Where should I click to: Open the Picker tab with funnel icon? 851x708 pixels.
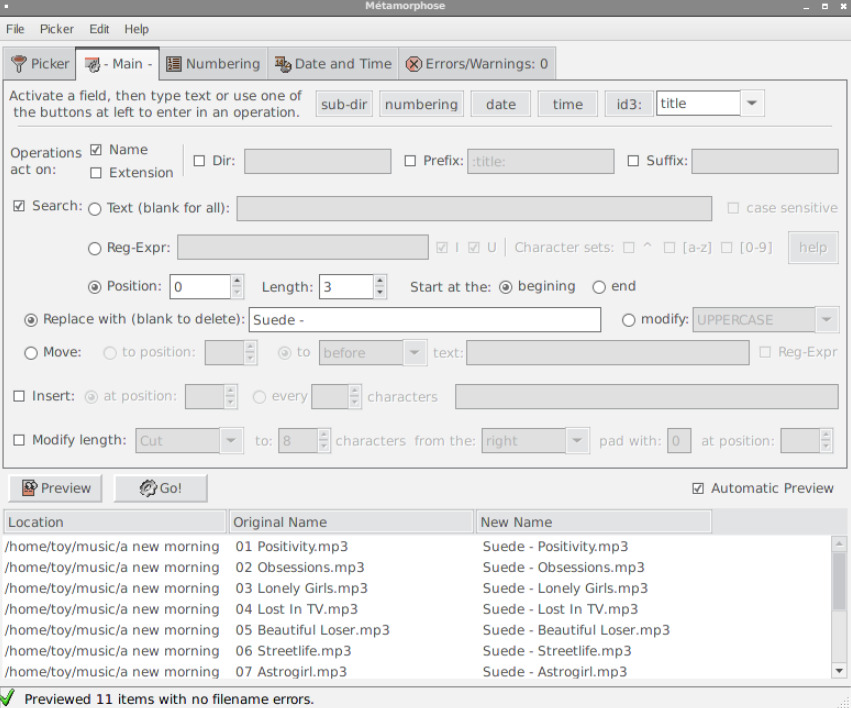(x=40, y=64)
